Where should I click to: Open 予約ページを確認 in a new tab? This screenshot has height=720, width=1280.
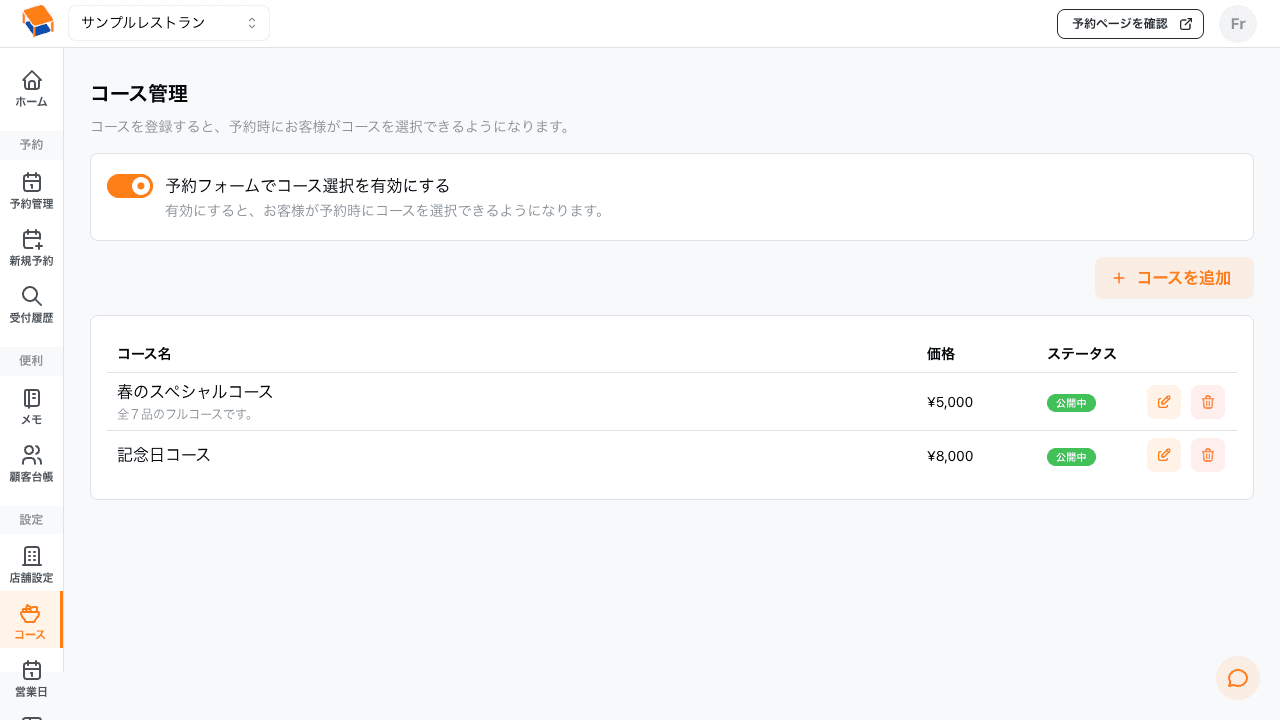[x=1130, y=23]
